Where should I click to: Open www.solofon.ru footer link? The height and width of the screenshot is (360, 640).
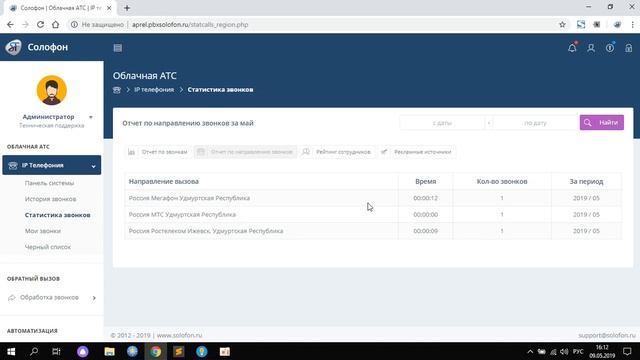click(179, 335)
